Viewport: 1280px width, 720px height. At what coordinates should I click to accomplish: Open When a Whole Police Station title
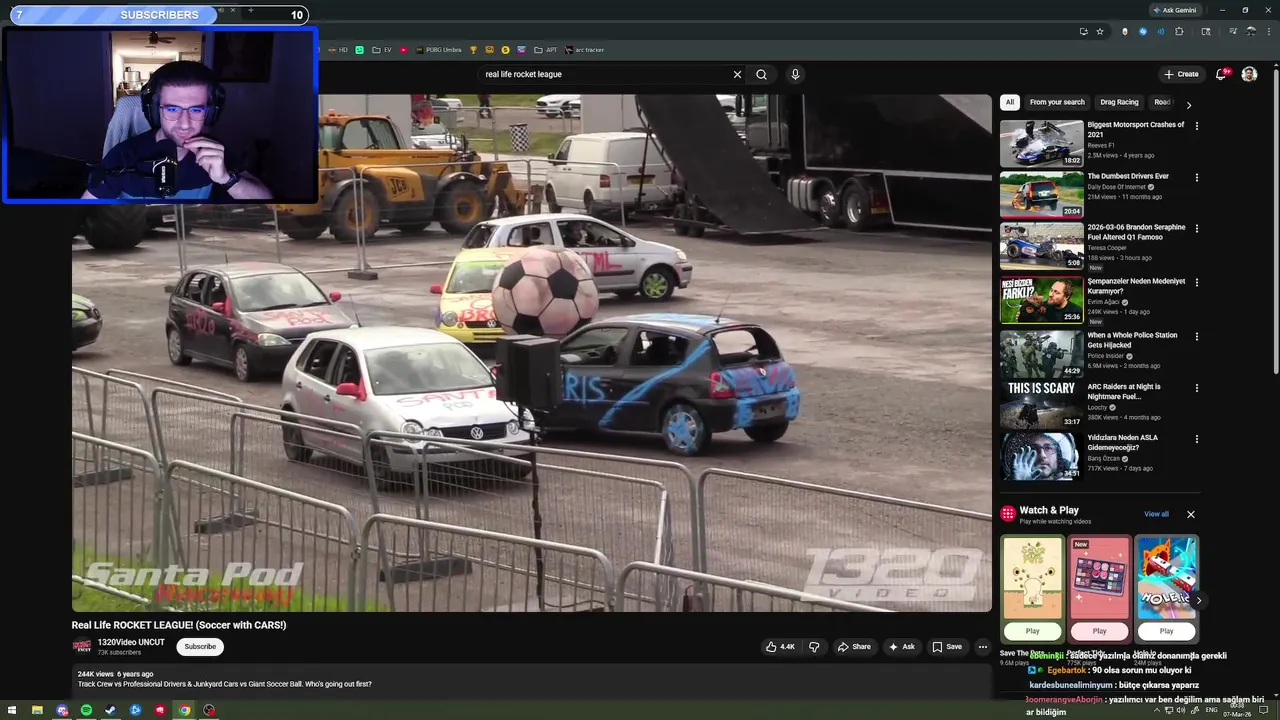tap(1132, 340)
